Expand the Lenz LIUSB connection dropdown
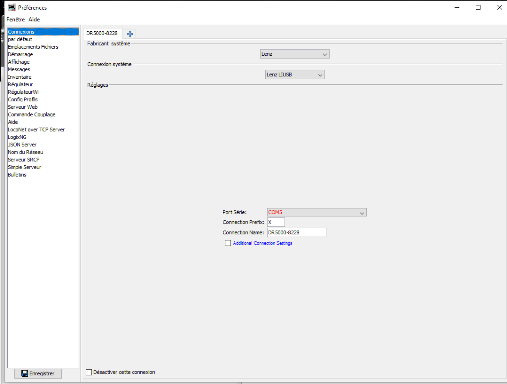The width and height of the screenshot is (507, 384). 295,75
